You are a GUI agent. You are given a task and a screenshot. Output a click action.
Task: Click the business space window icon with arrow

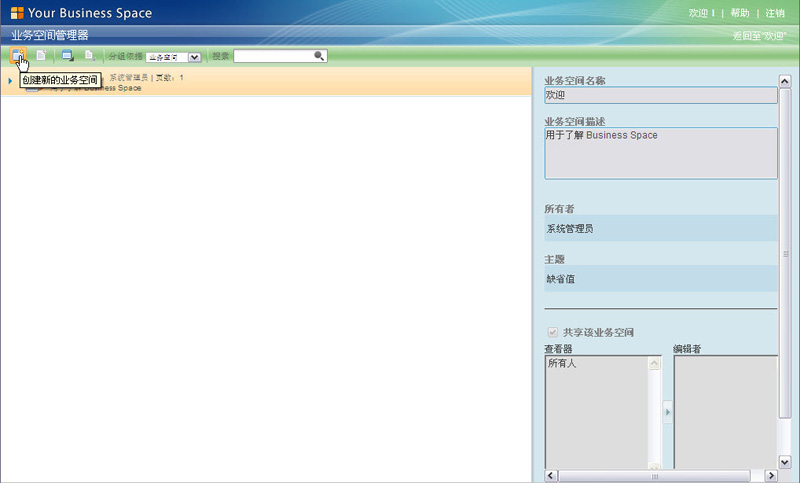click(x=67, y=56)
